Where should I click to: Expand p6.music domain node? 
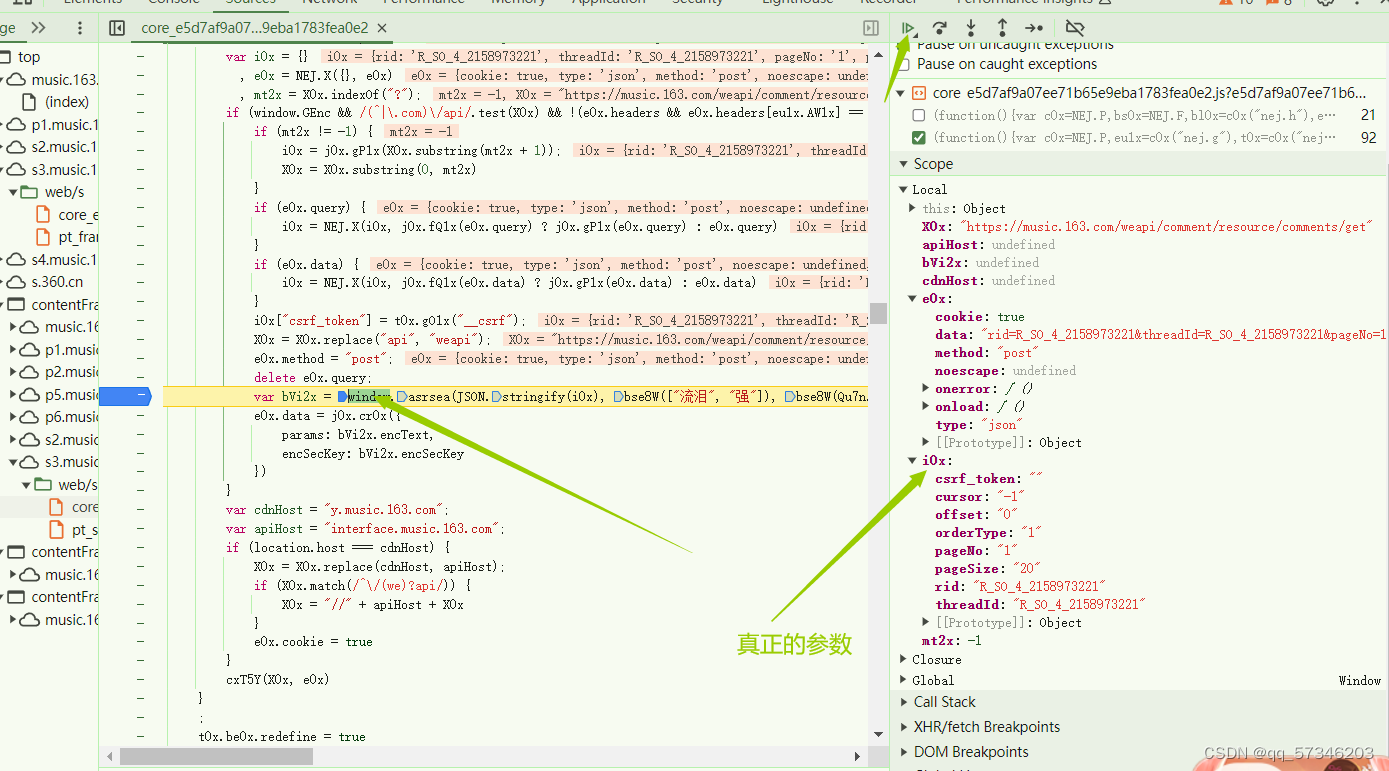point(14,417)
